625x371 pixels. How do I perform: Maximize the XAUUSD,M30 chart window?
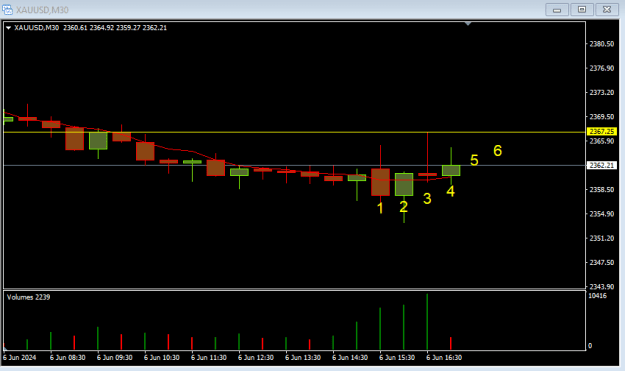[582, 10]
